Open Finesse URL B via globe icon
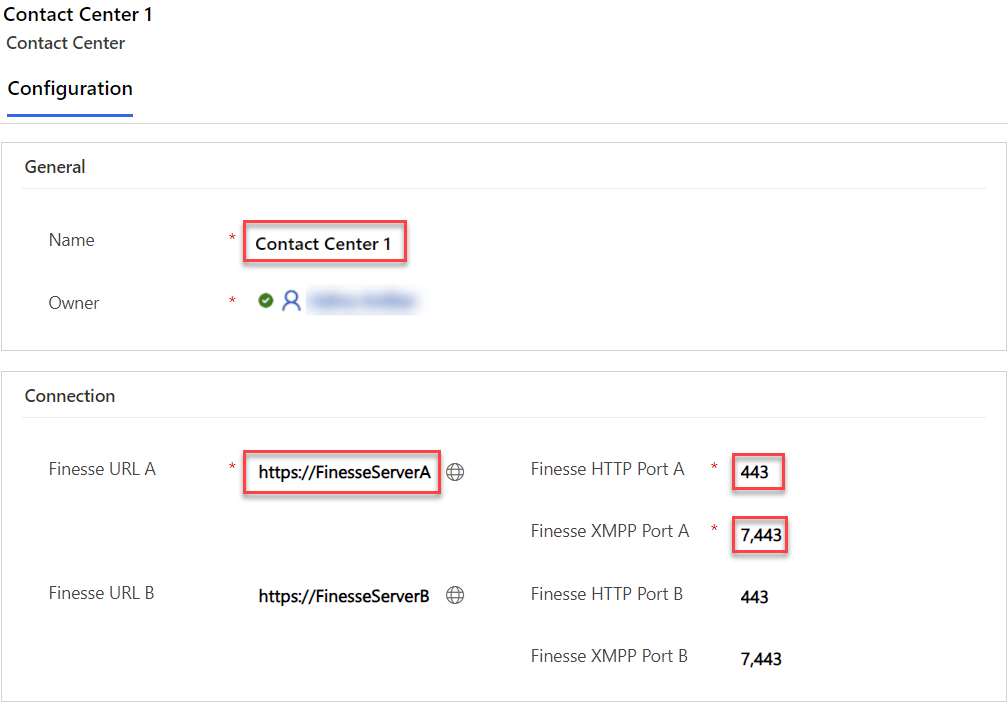Screen dimensions: 1008x705 (x=455, y=596)
